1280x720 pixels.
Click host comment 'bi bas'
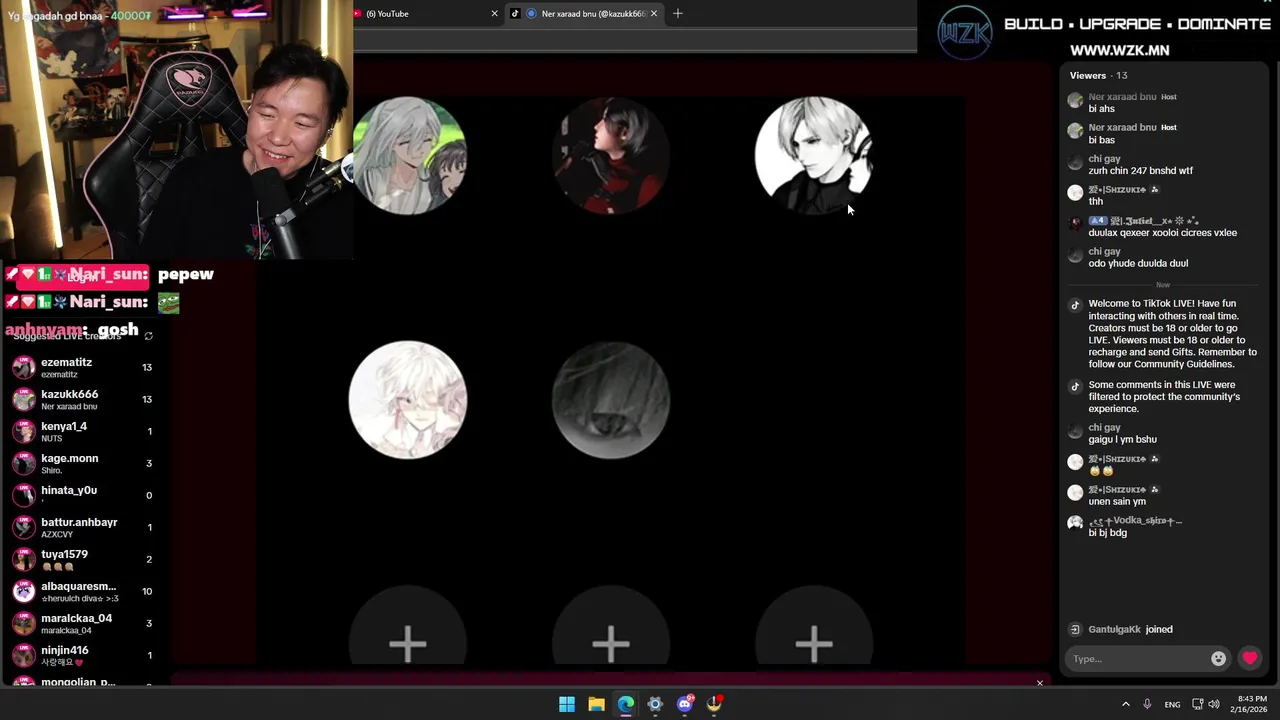pos(1101,140)
